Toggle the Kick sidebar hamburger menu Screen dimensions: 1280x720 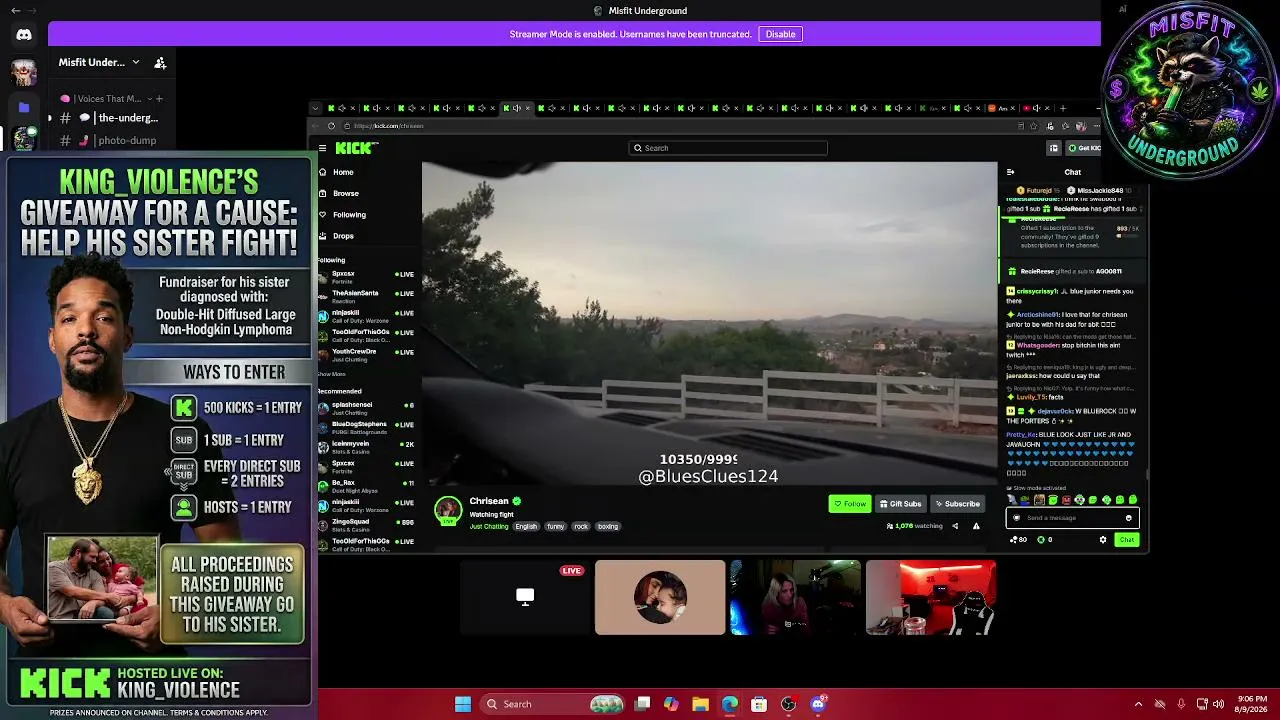322,148
